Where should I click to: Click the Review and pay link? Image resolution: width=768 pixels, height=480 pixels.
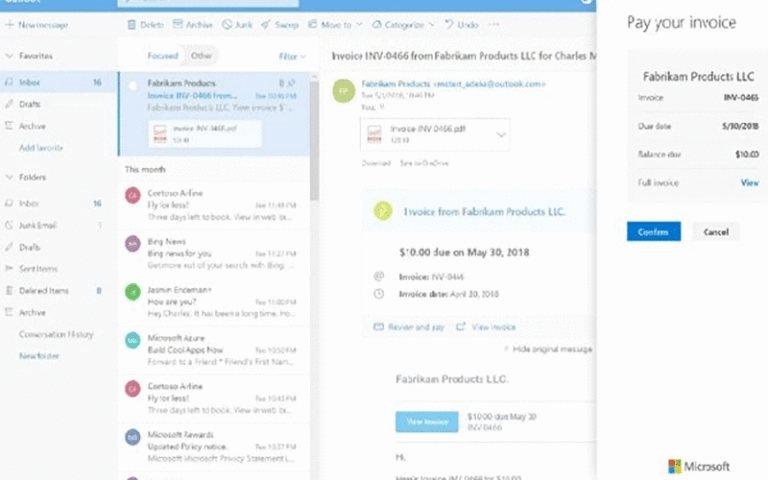point(416,327)
